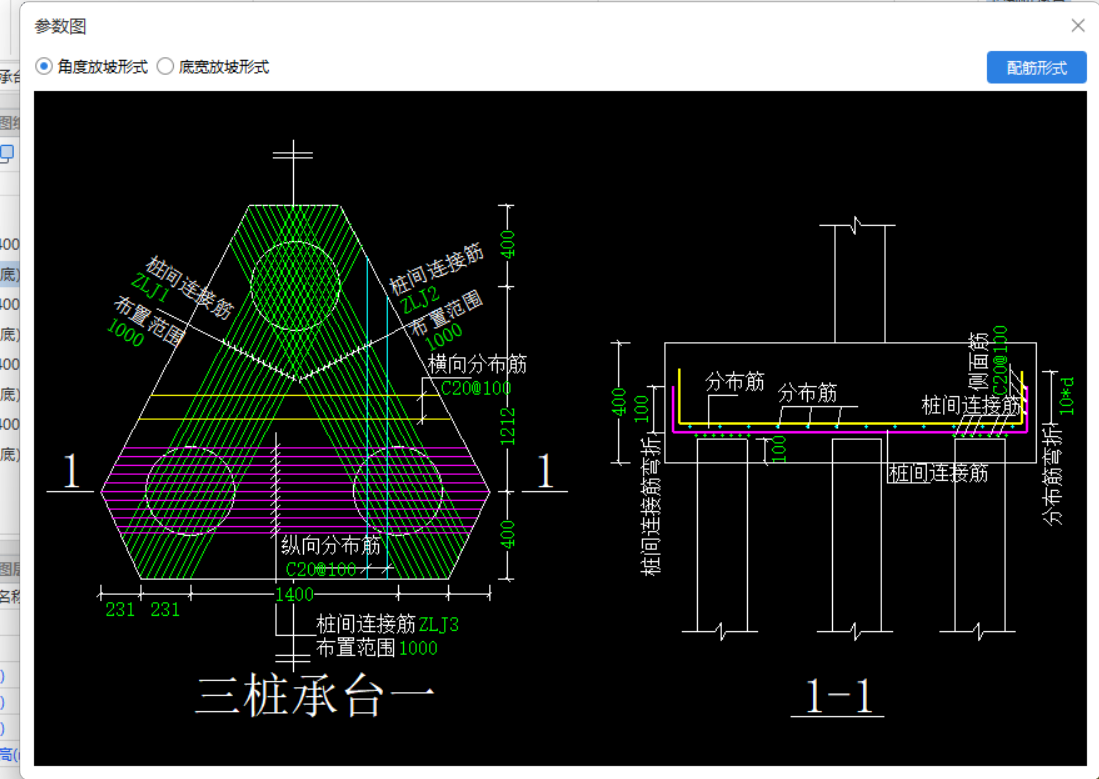Viewport: 1099px width, 779px height.
Task: Click the 400 dimension above 1212
Action: pos(507,244)
